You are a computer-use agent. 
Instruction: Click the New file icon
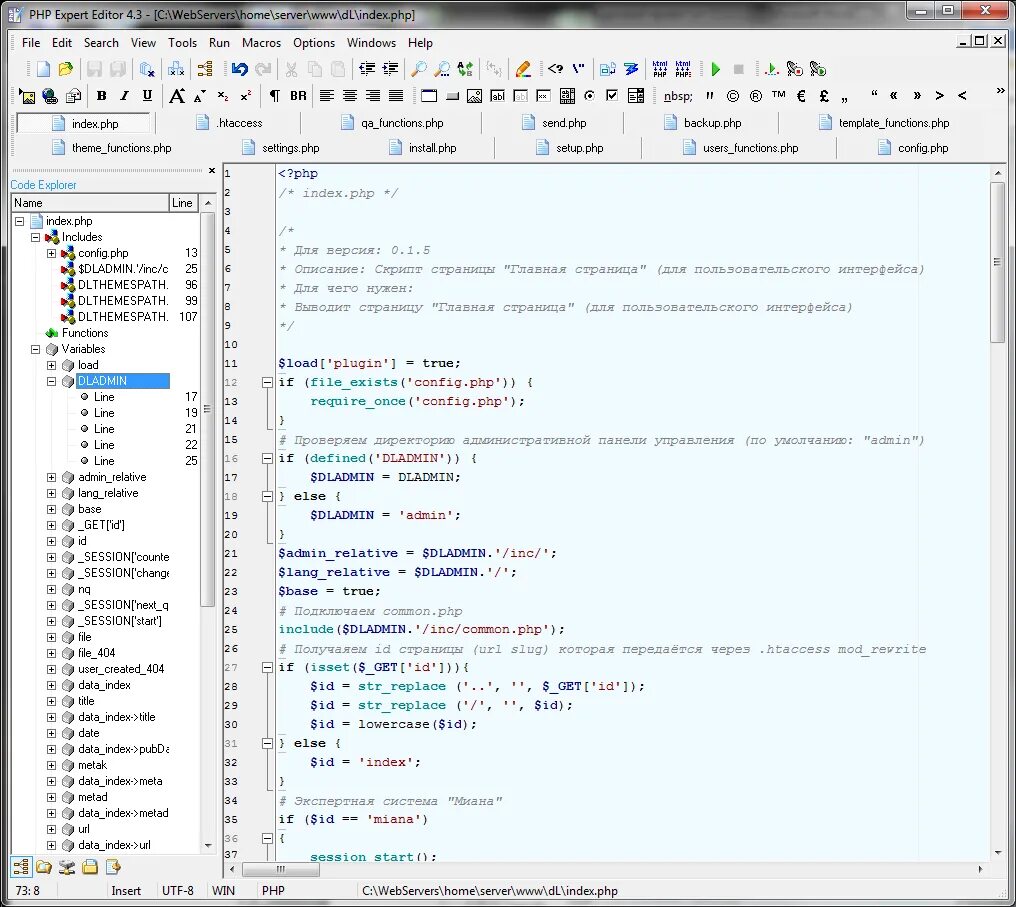43,69
